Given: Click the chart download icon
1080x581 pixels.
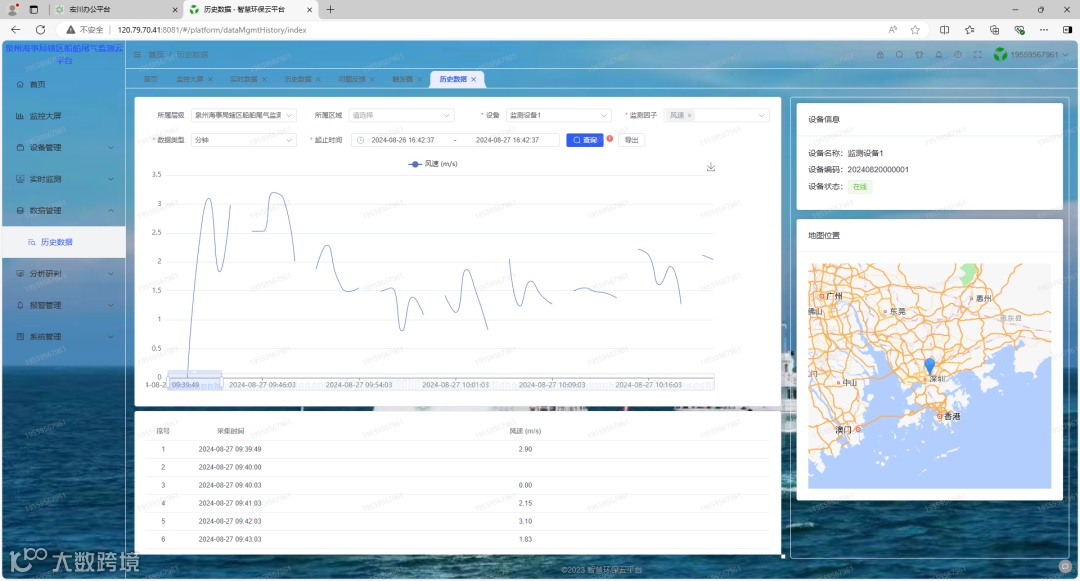Looking at the screenshot, I should (x=711, y=167).
